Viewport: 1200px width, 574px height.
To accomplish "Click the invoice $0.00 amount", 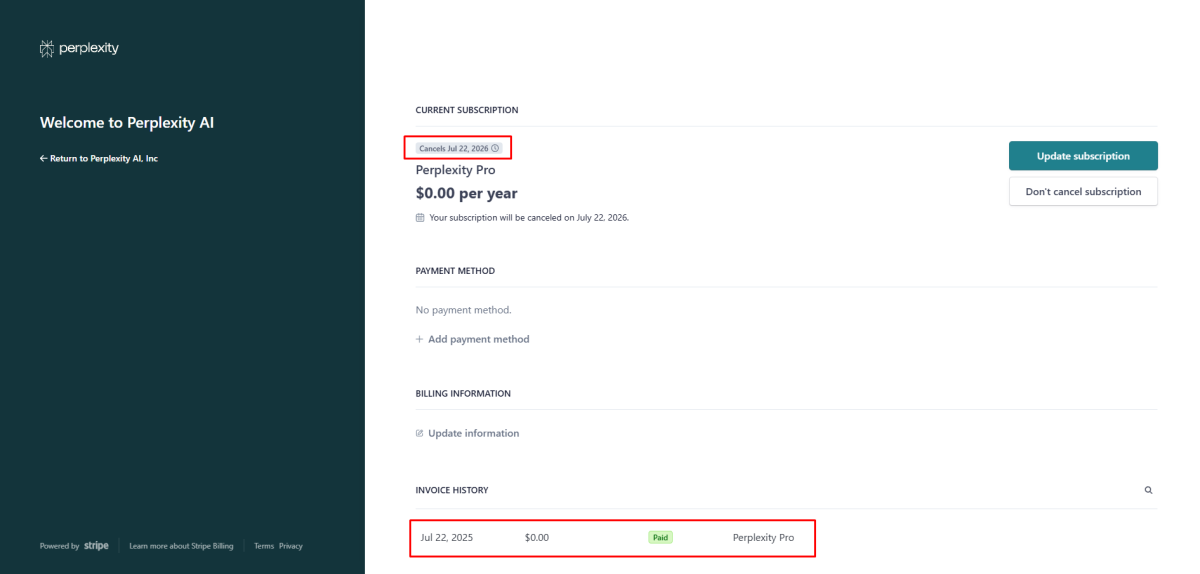I will [x=537, y=537].
